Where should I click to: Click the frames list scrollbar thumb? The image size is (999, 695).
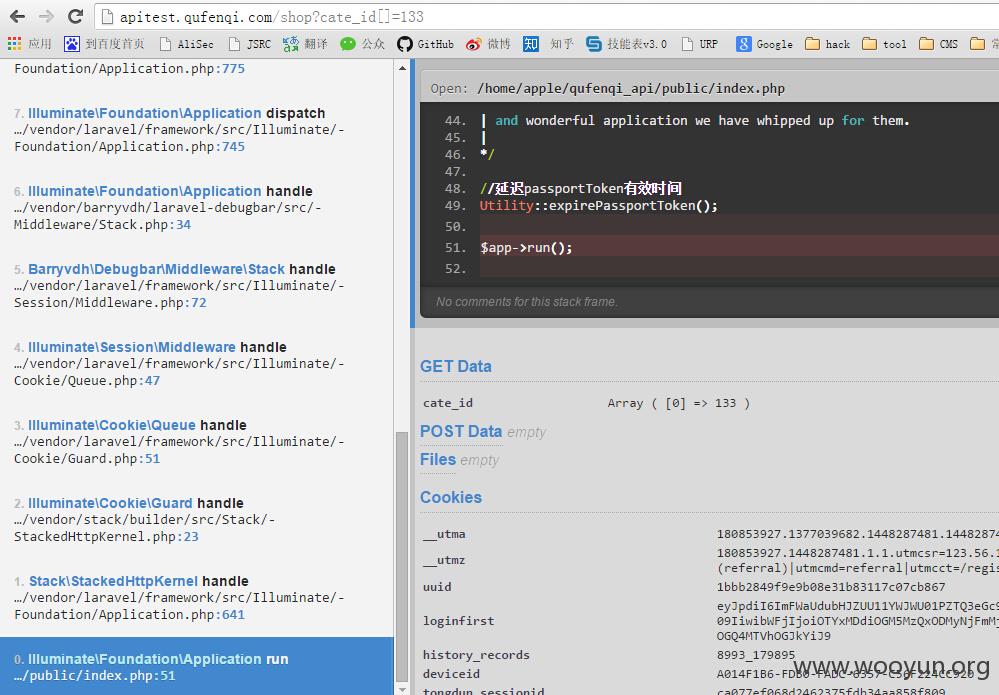click(402, 557)
